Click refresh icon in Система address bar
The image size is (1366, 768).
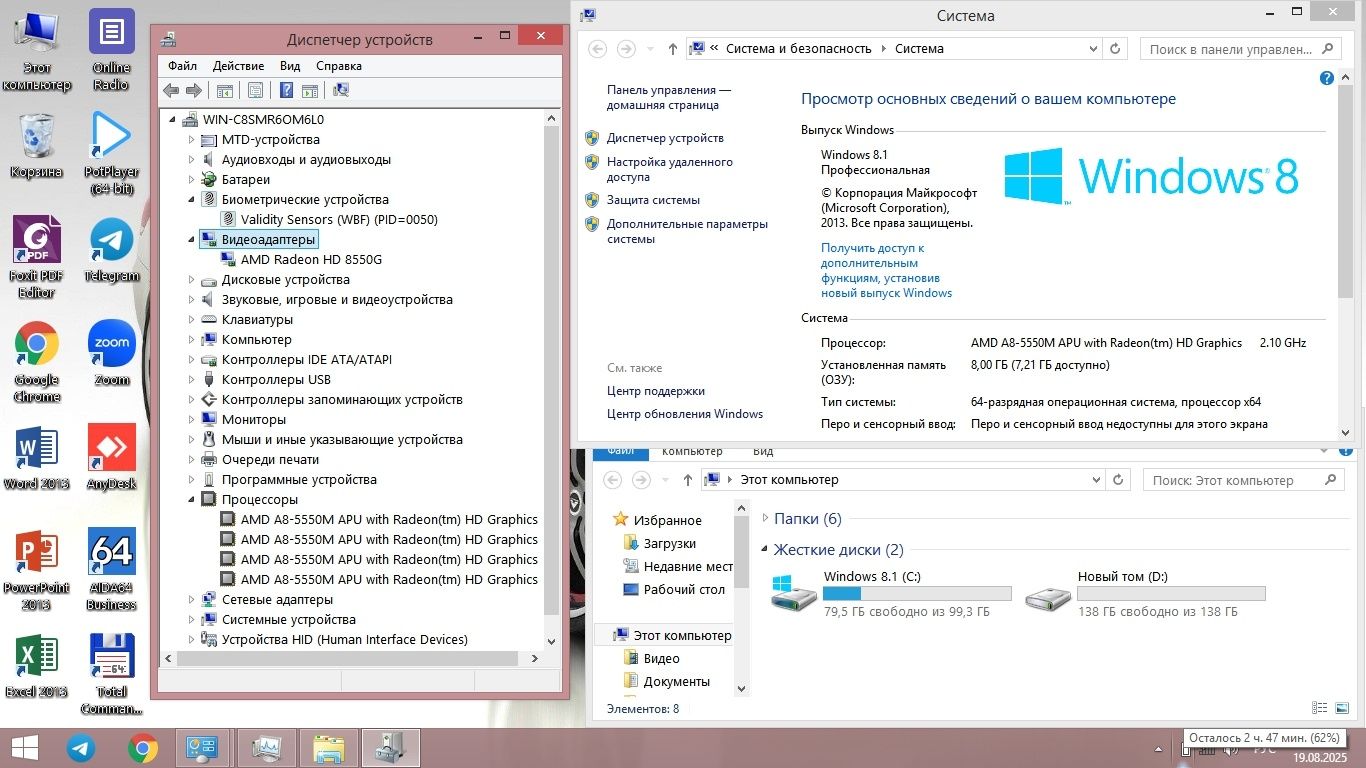point(1116,48)
